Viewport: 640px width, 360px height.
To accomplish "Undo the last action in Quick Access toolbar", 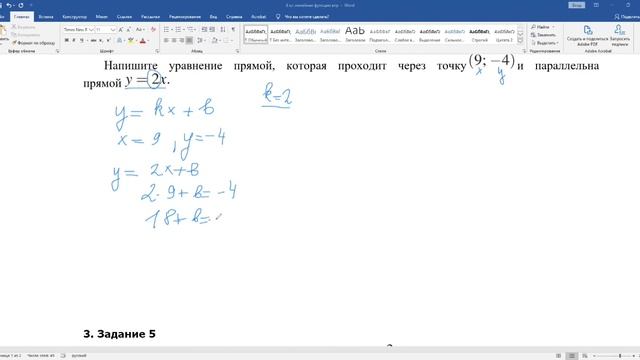I will point(9,5).
